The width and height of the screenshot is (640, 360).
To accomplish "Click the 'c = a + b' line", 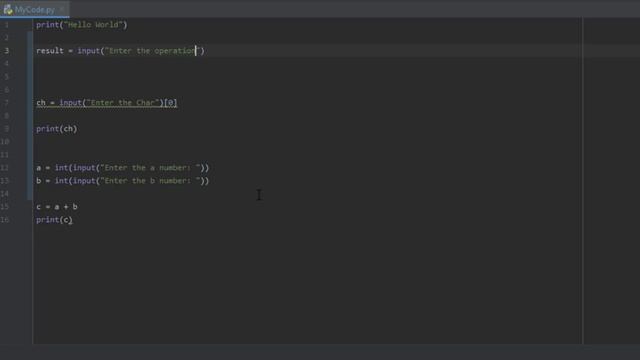I will [x=57, y=207].
